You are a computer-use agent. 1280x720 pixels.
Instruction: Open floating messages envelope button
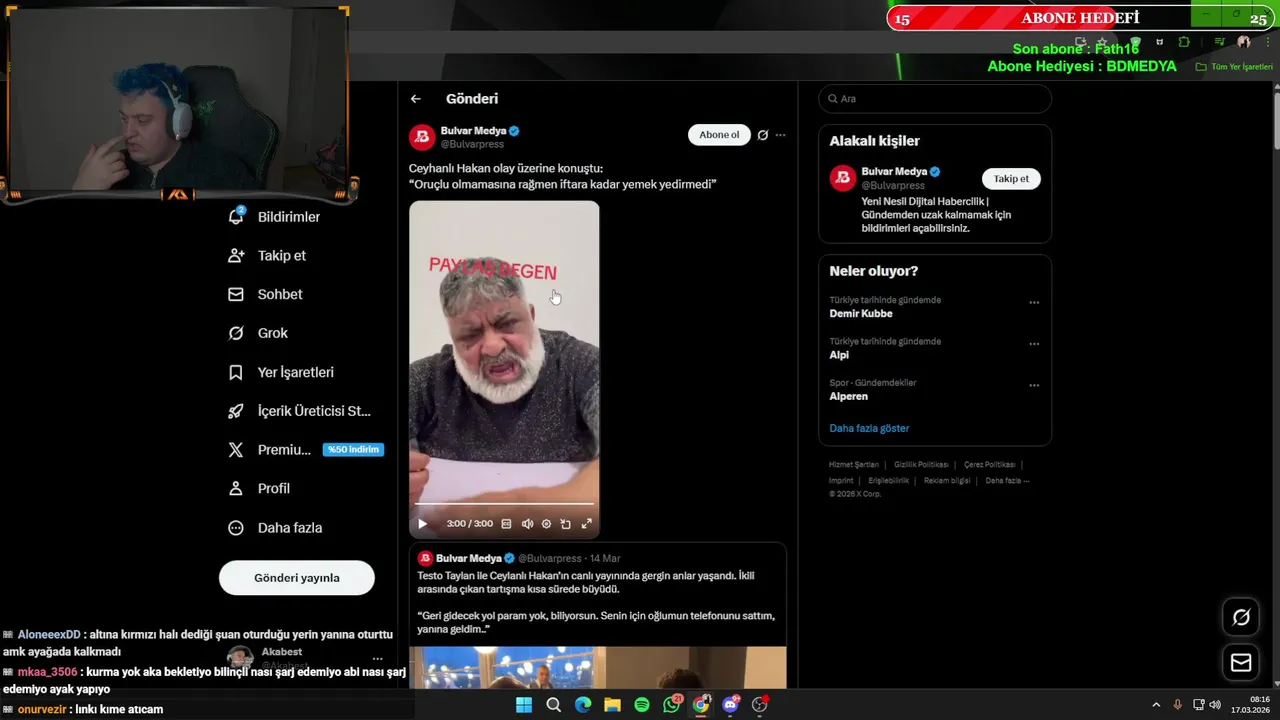pos(1241,662)
